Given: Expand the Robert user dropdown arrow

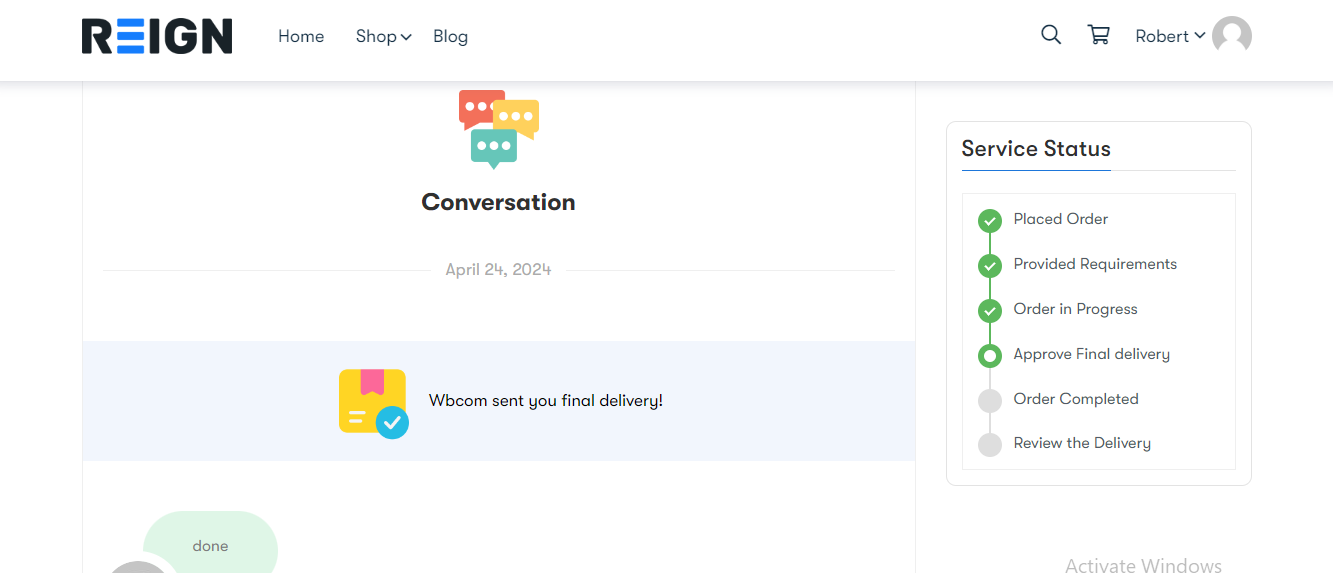Looking at the screenshot, I should [1200, 36].
